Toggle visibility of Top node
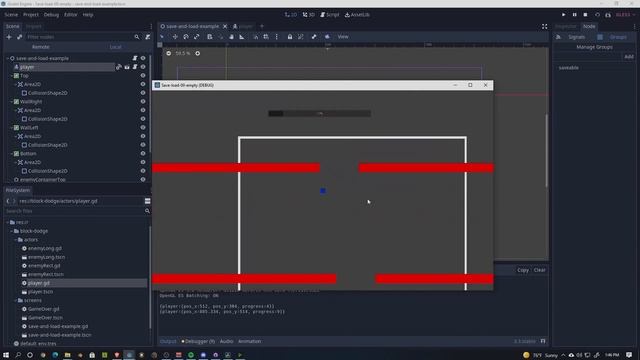Image resolution: width=640 pixels, height=360 pixels. point(143,76)
